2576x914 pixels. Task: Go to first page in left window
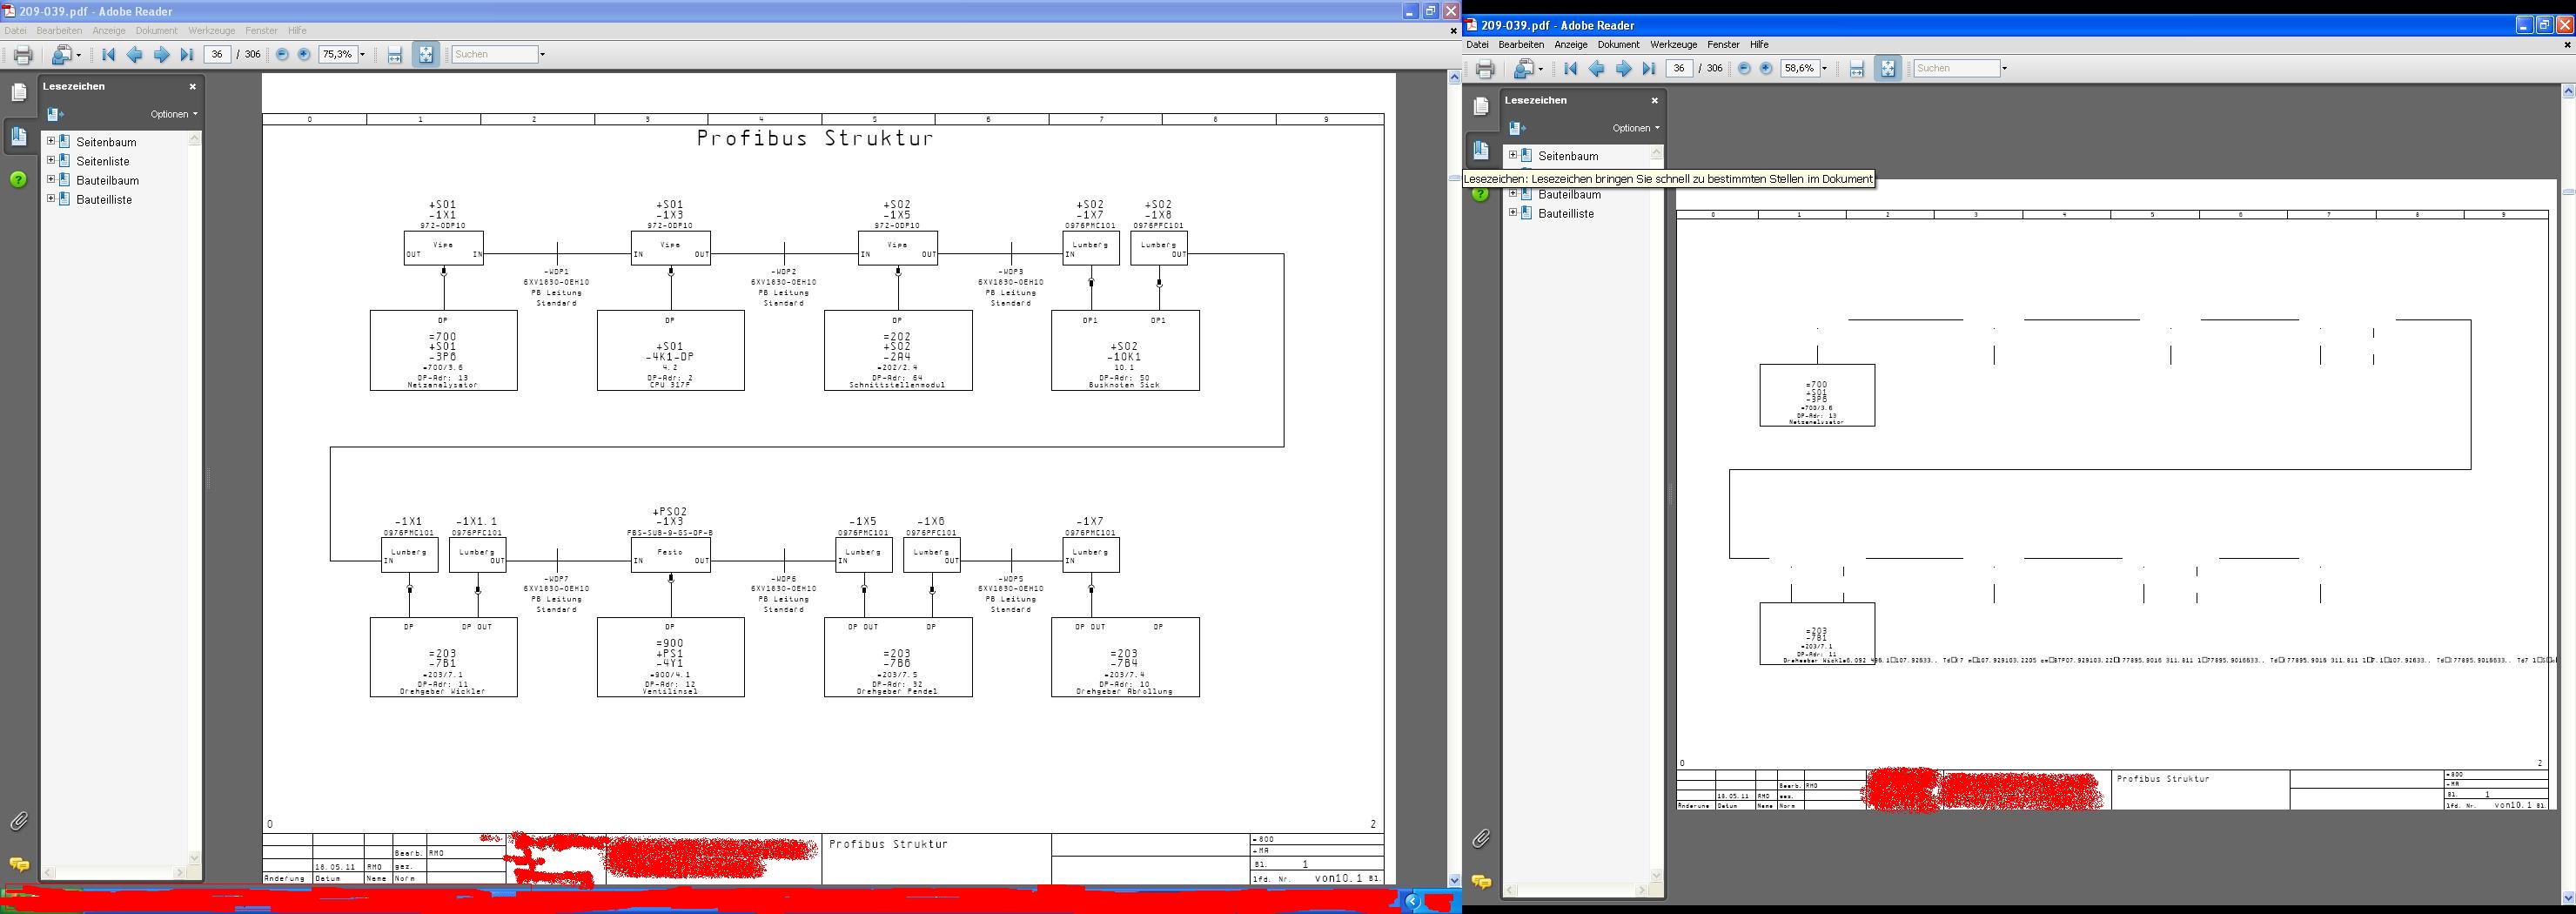pos(109,55)
